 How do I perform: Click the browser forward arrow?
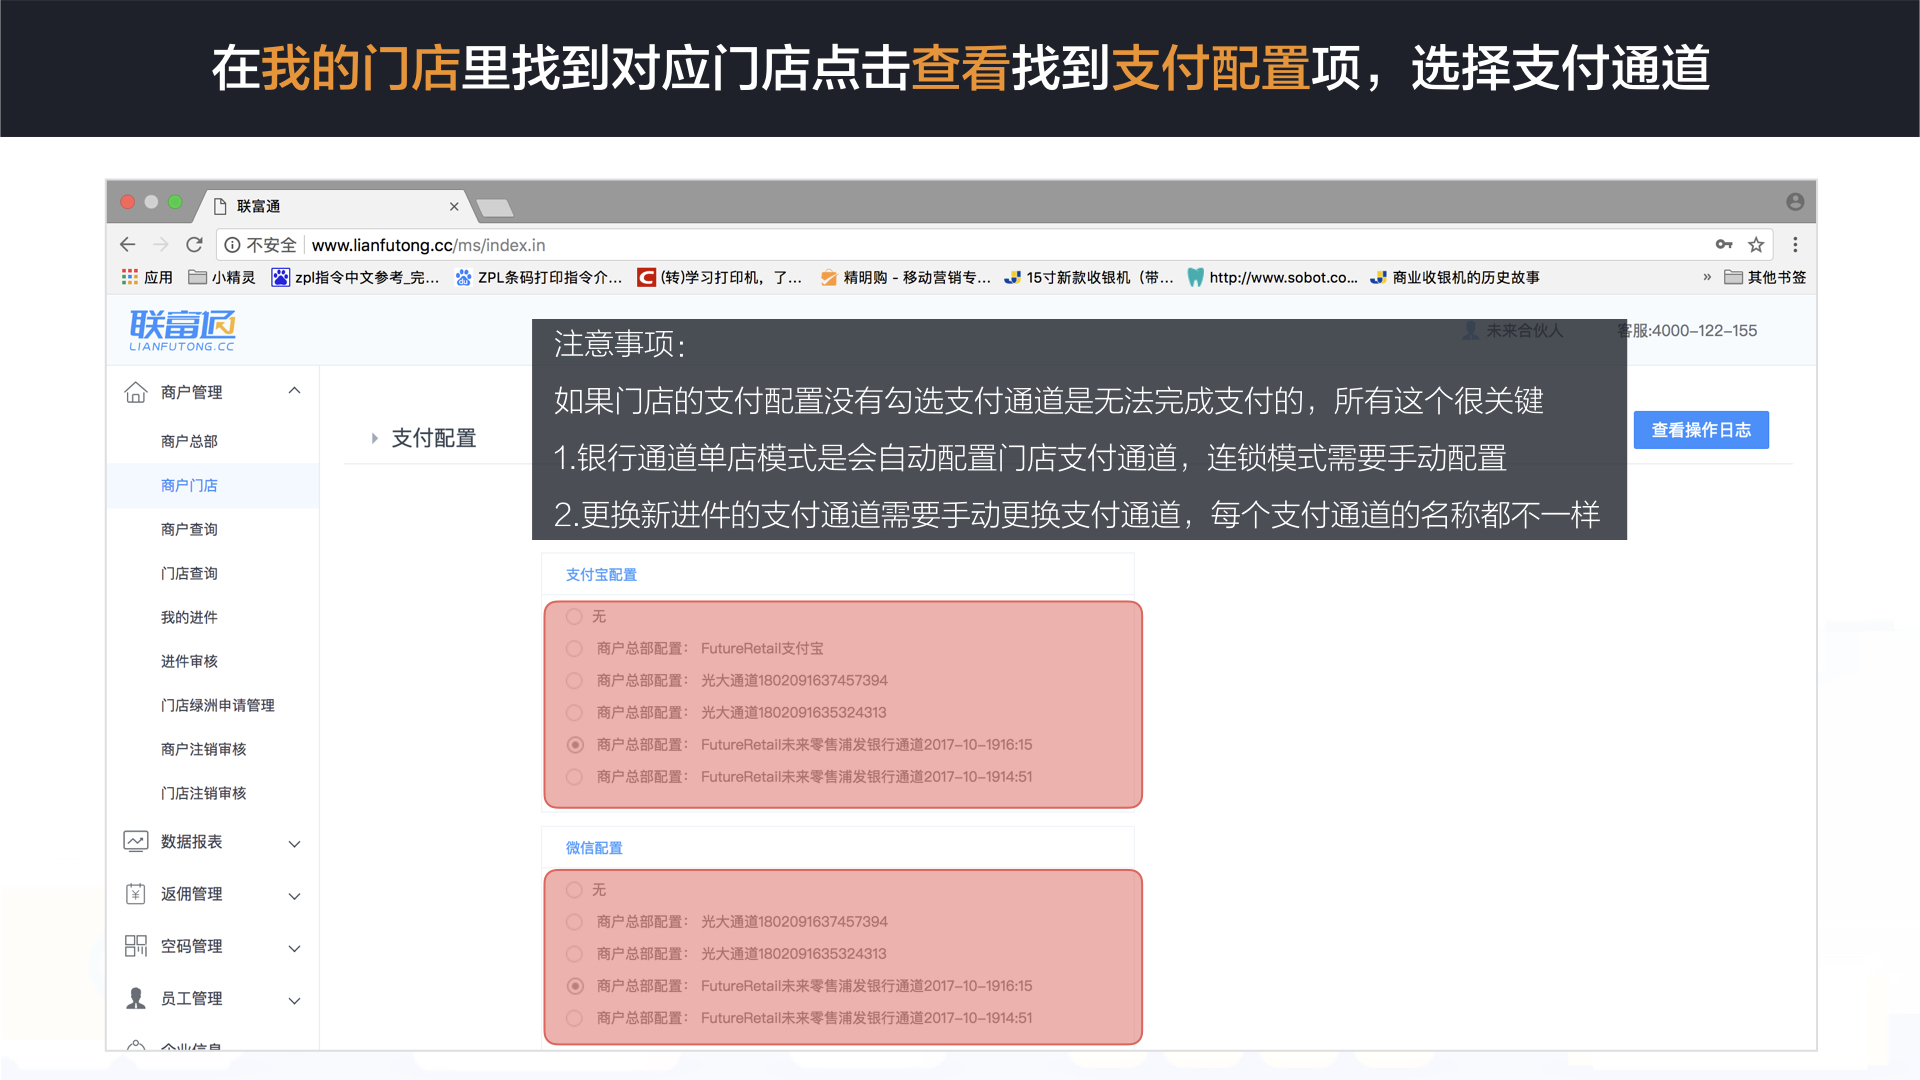[x=161, y=245]
